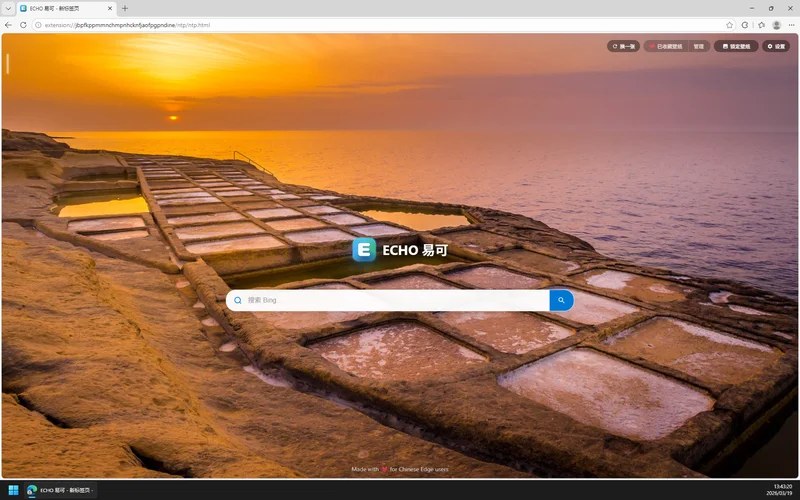Expand the tab actions dropdown arrow
This screenshot has height=500, width=800.
8,8
